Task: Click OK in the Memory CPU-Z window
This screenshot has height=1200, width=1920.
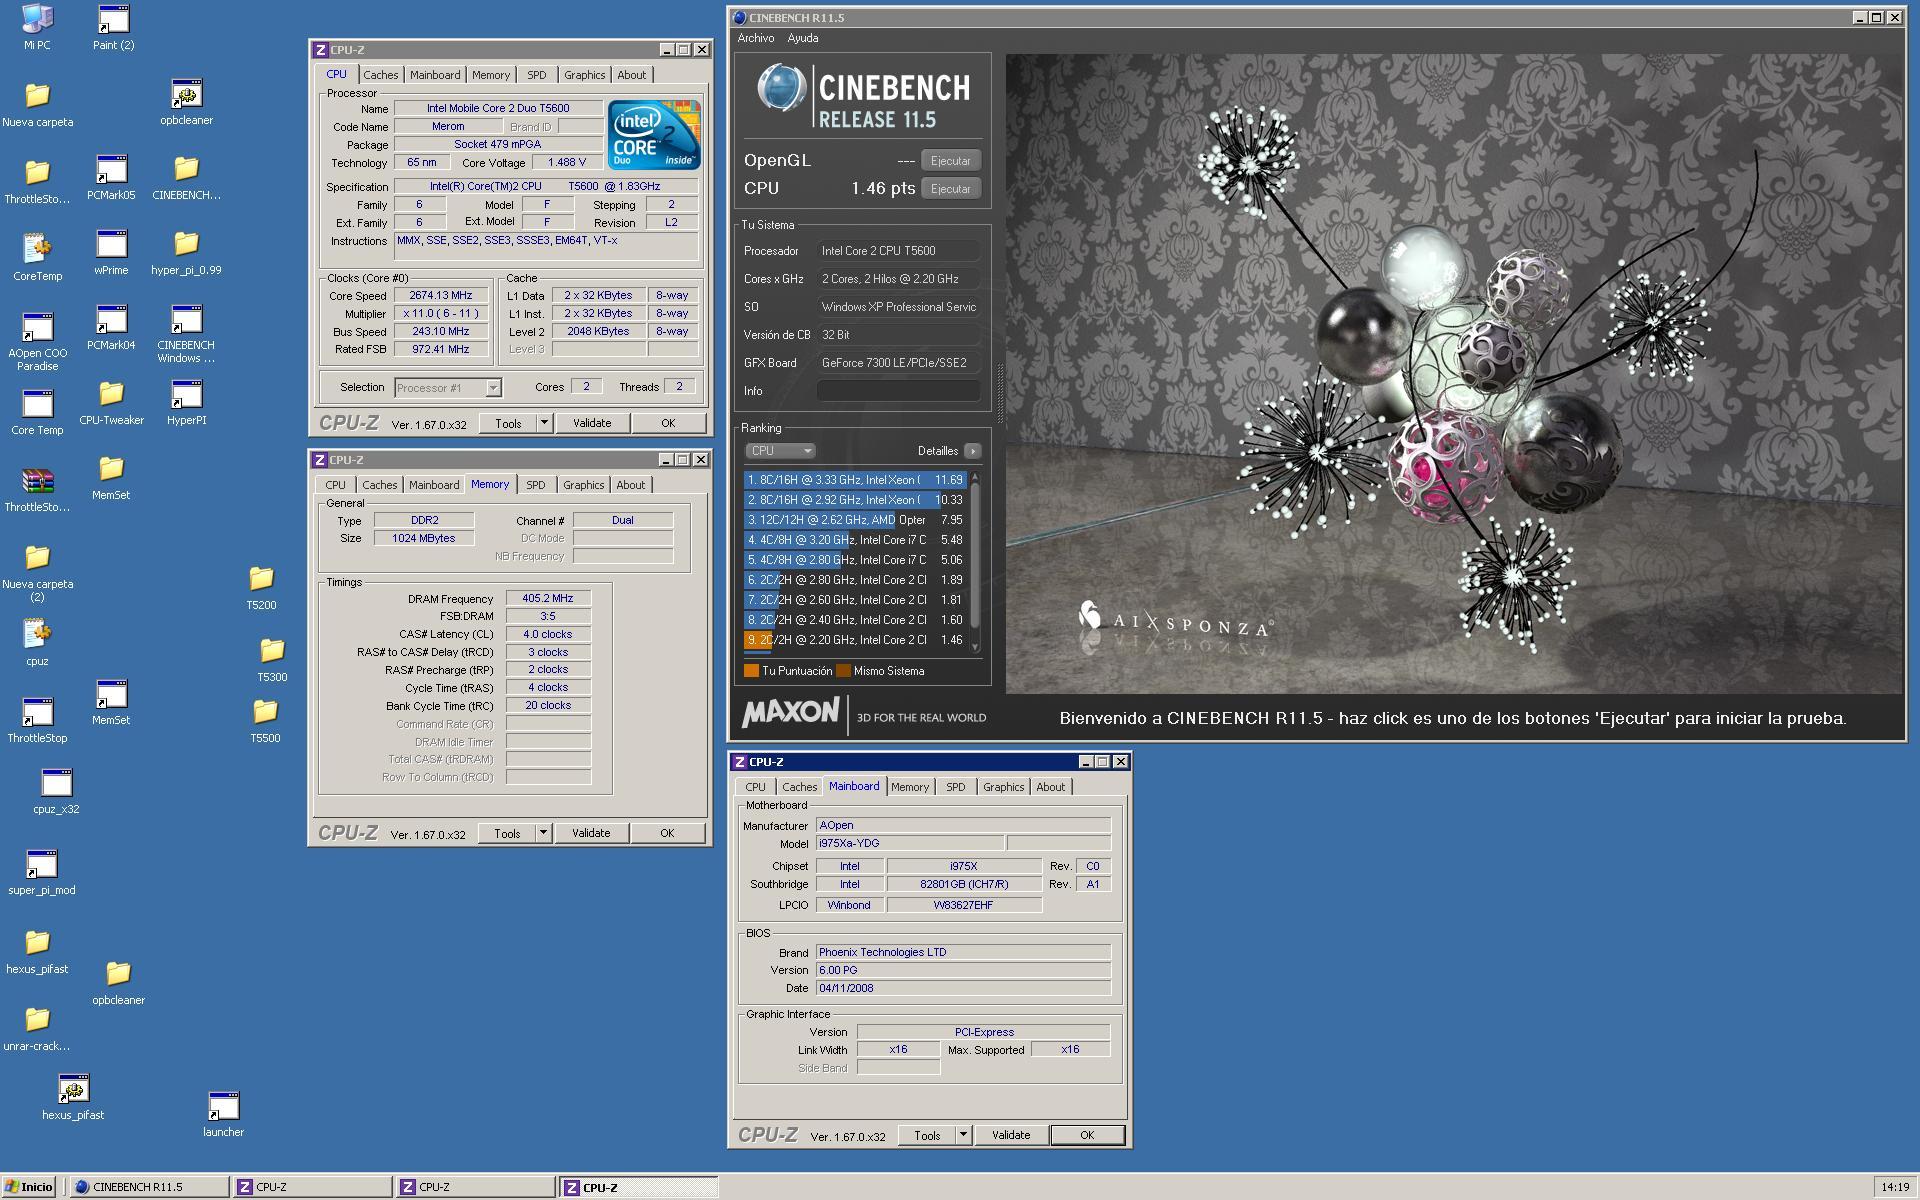Action: click(x=667, y=833)
